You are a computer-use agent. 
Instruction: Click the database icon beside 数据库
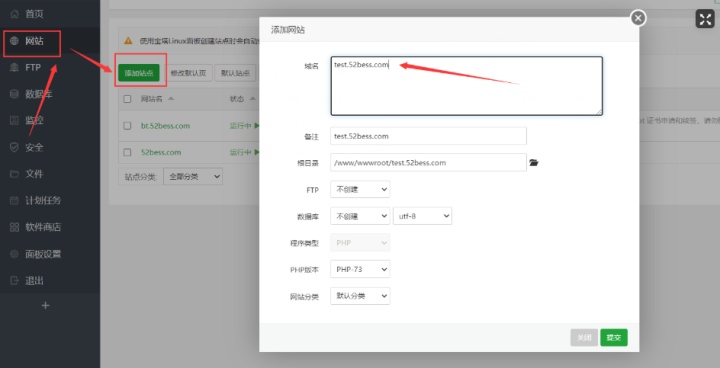(x=15, y=94)
